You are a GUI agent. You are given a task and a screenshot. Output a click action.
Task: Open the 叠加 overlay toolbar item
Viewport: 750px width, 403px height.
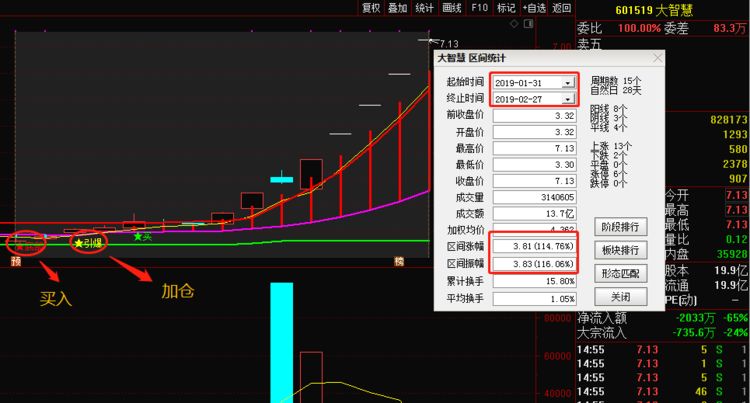(397, 8)
